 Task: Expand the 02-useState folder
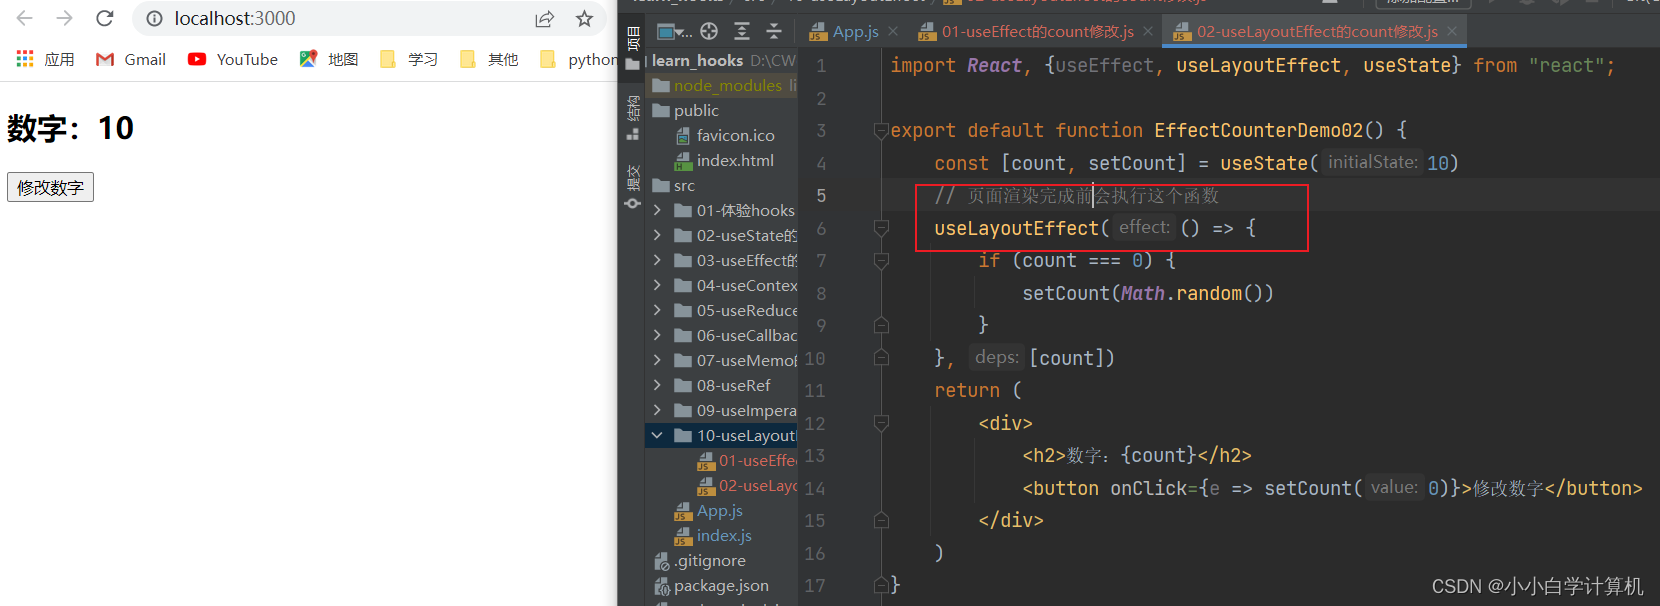[x=657, y=235]
